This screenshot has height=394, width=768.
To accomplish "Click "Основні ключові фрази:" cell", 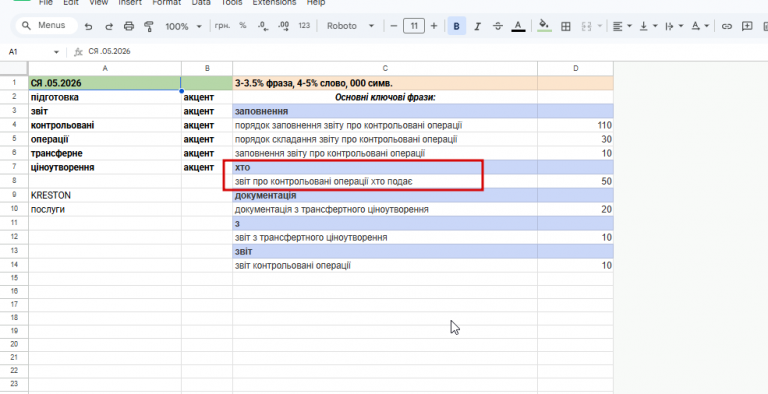I will point(385,97).
